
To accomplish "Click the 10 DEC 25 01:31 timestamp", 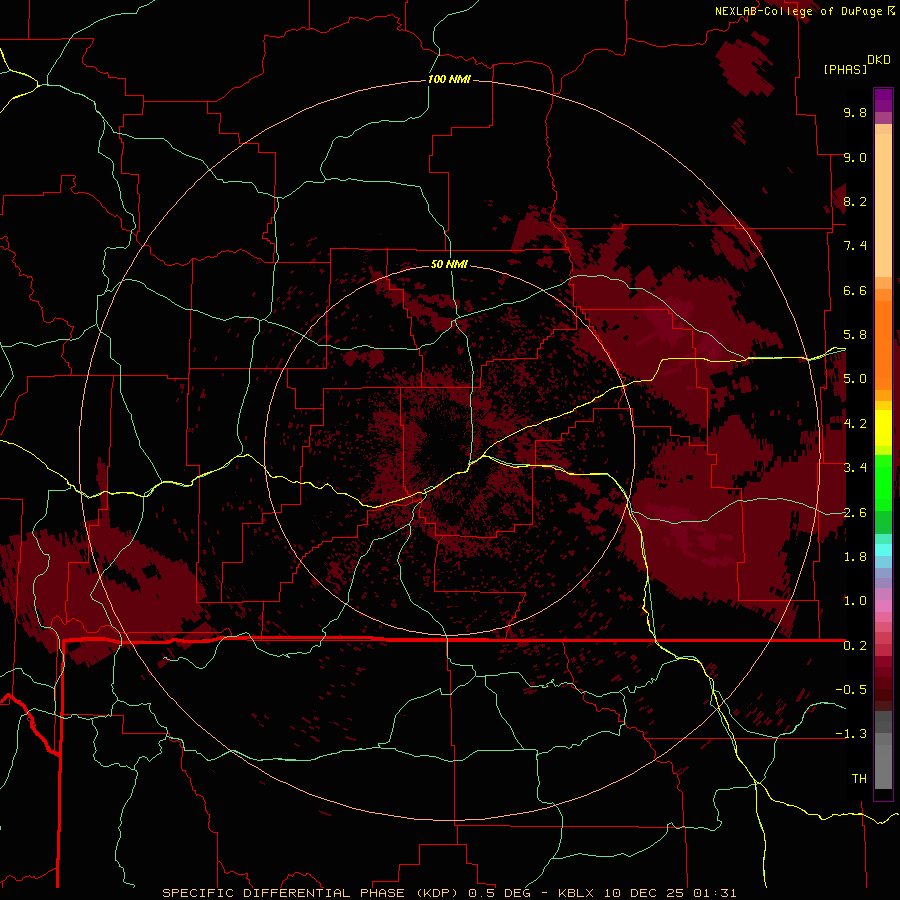I will click(671, 893).
